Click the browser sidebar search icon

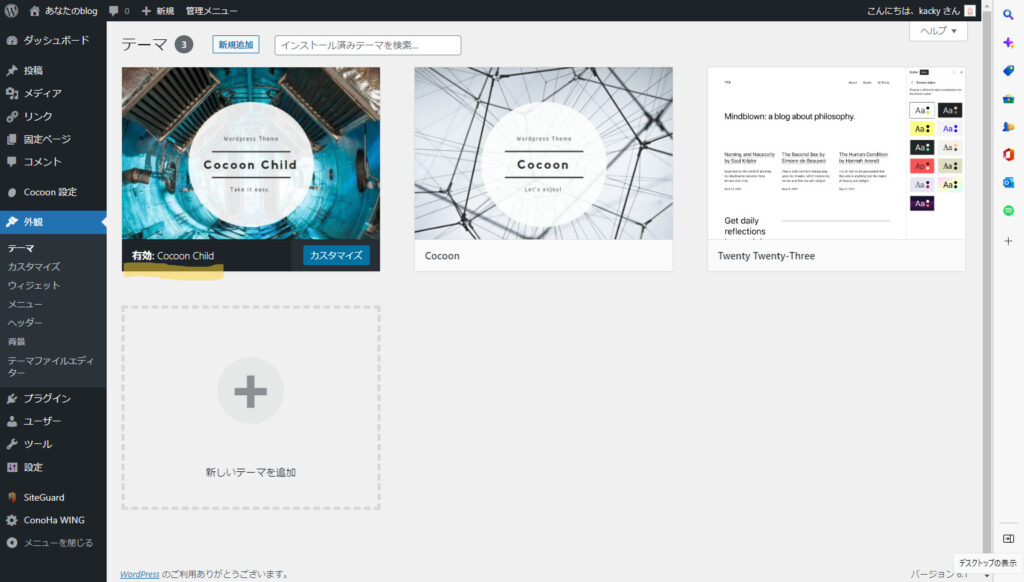(1008, 14)
